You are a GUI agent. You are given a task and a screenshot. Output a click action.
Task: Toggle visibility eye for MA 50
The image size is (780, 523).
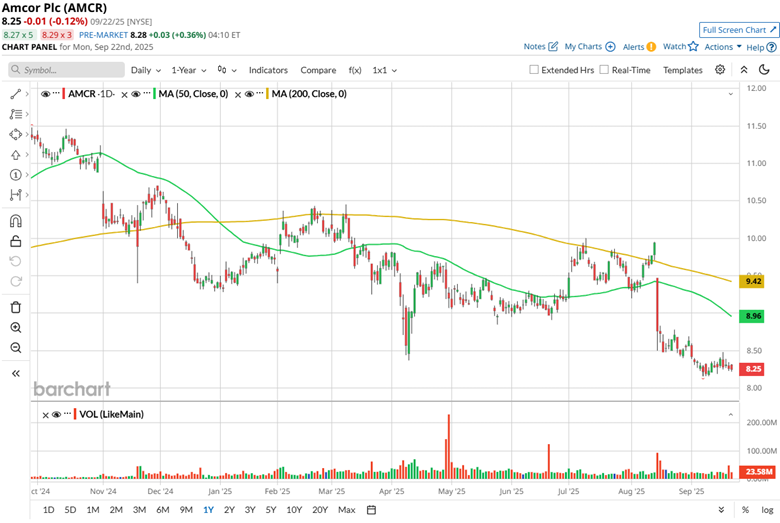pos(136,94)
